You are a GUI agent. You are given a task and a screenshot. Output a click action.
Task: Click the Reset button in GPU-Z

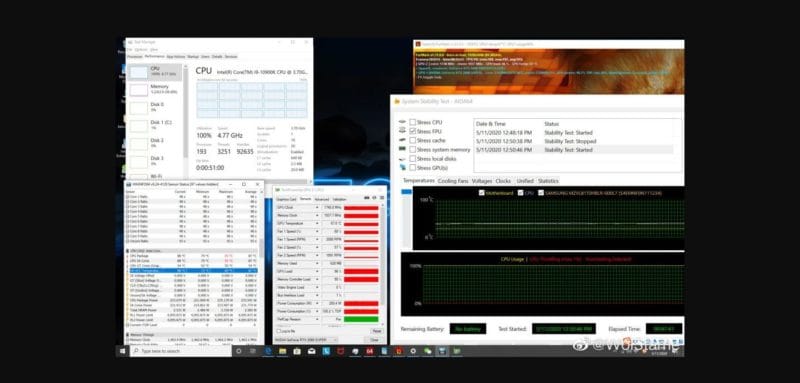[x=376, y=331]
